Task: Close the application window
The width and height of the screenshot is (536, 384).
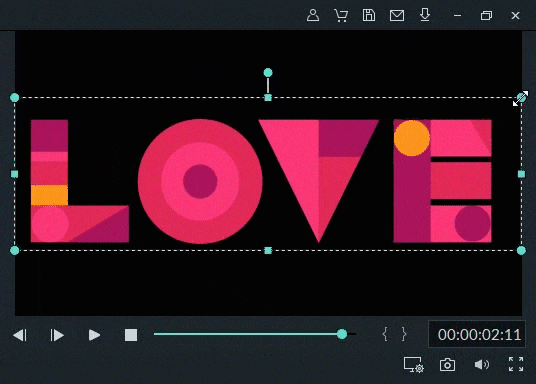Action: tap(515, 16)
